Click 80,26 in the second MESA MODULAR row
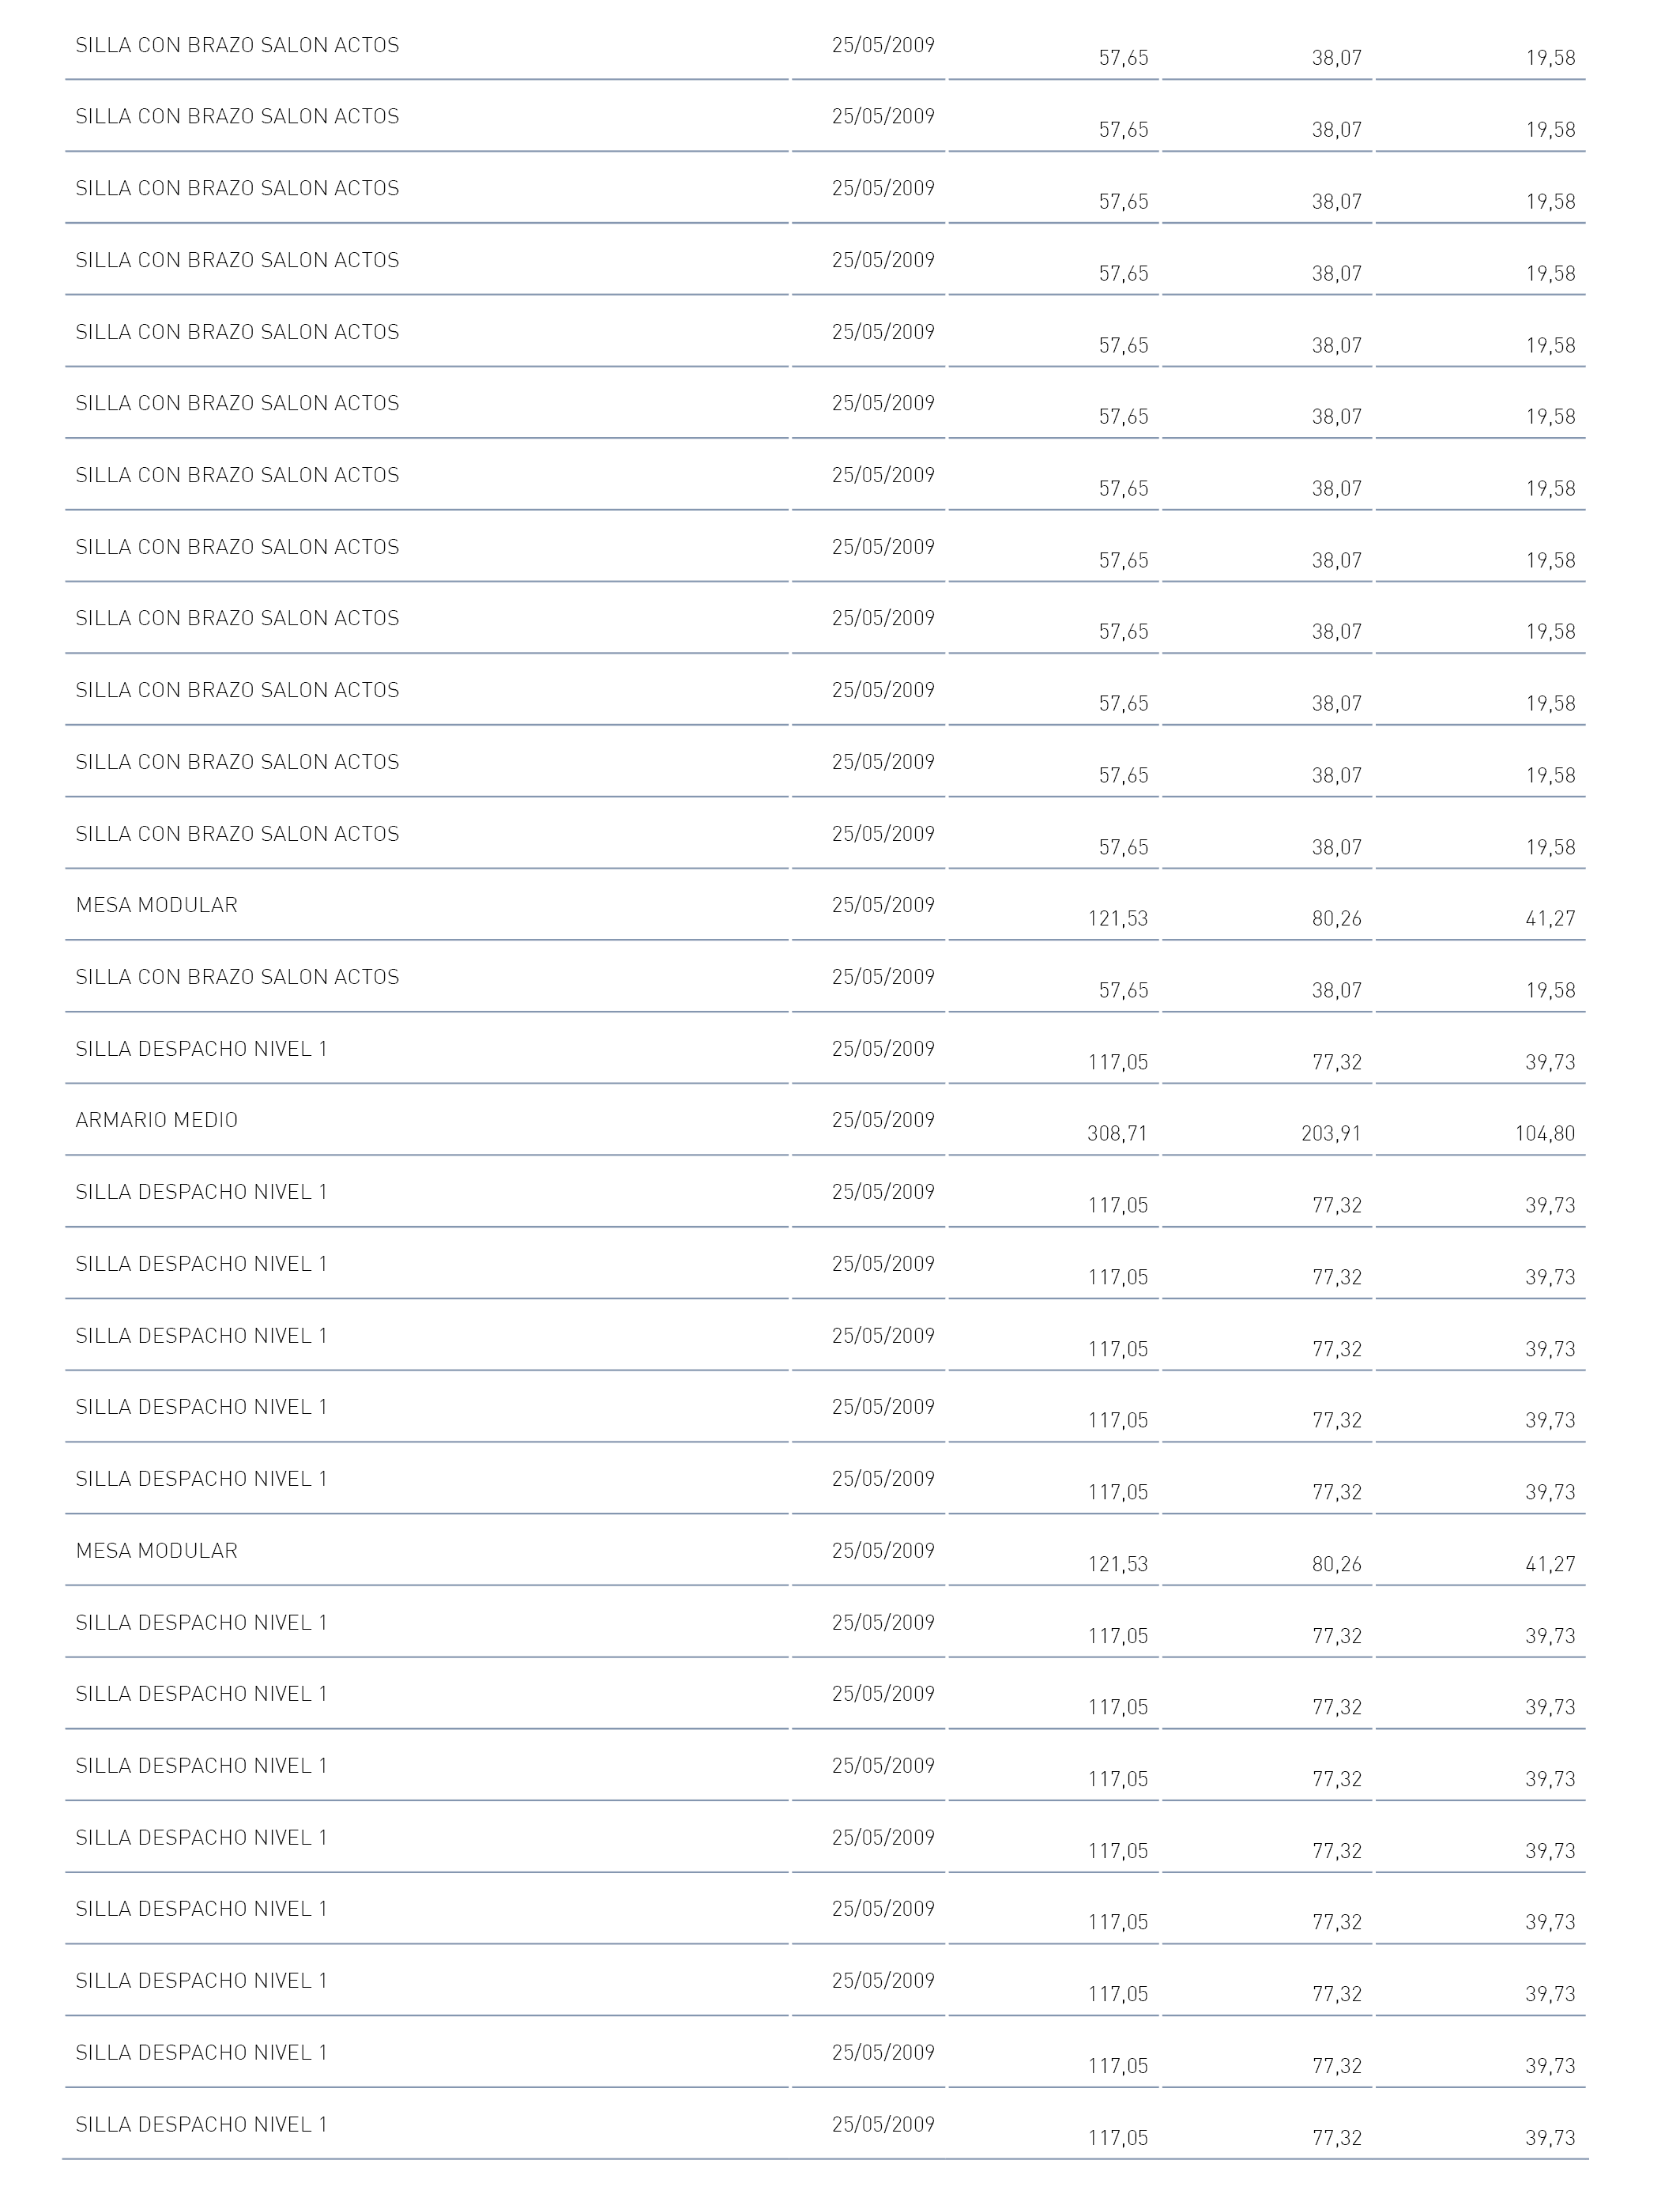1680x2194 pixels. 1337,1565
